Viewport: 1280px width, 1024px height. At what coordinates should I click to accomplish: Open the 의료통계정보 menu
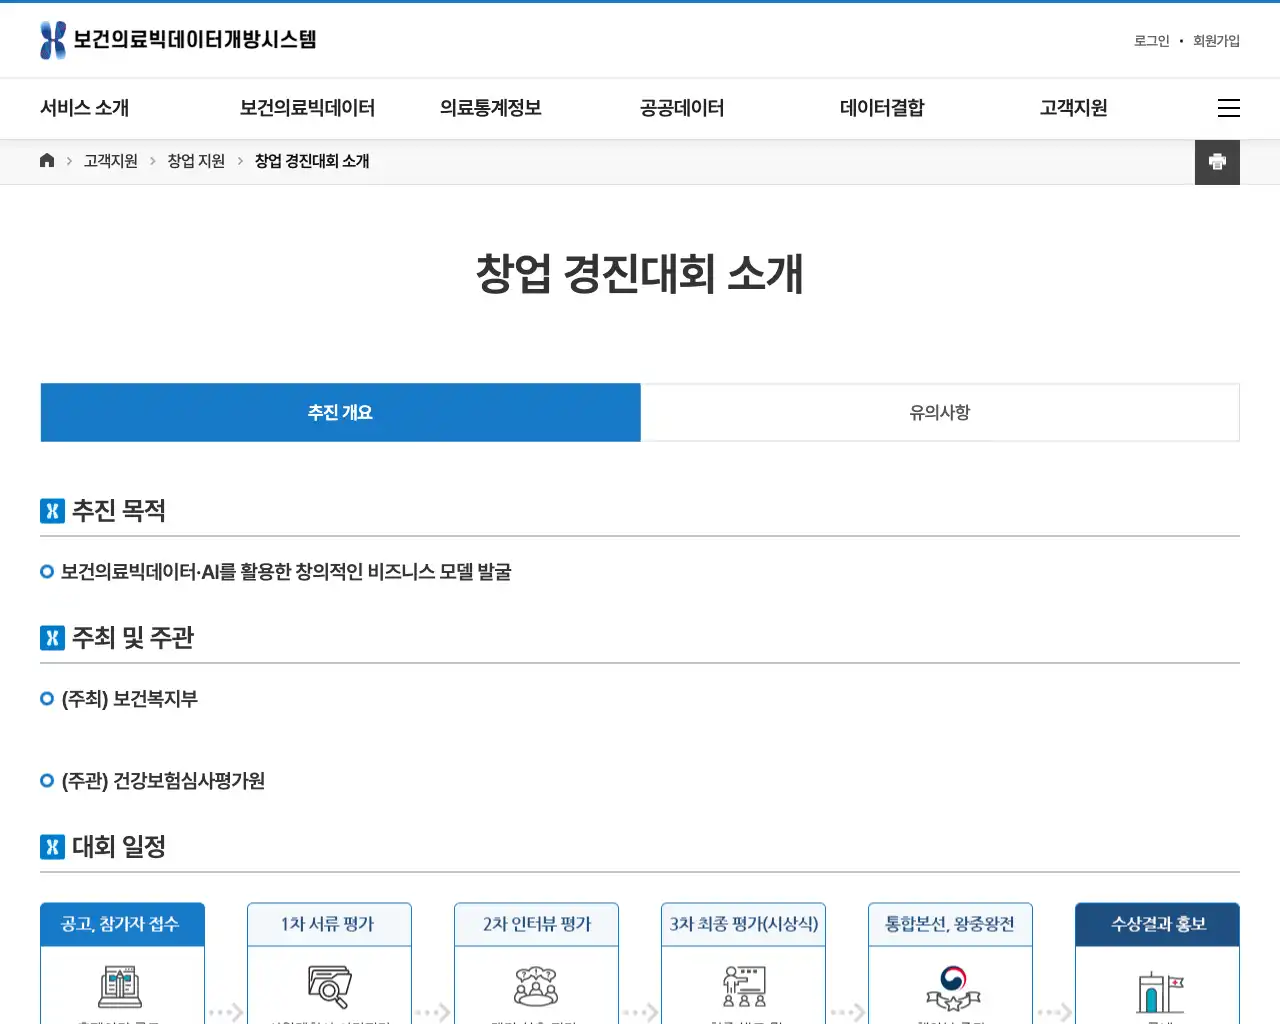point(491,108)
